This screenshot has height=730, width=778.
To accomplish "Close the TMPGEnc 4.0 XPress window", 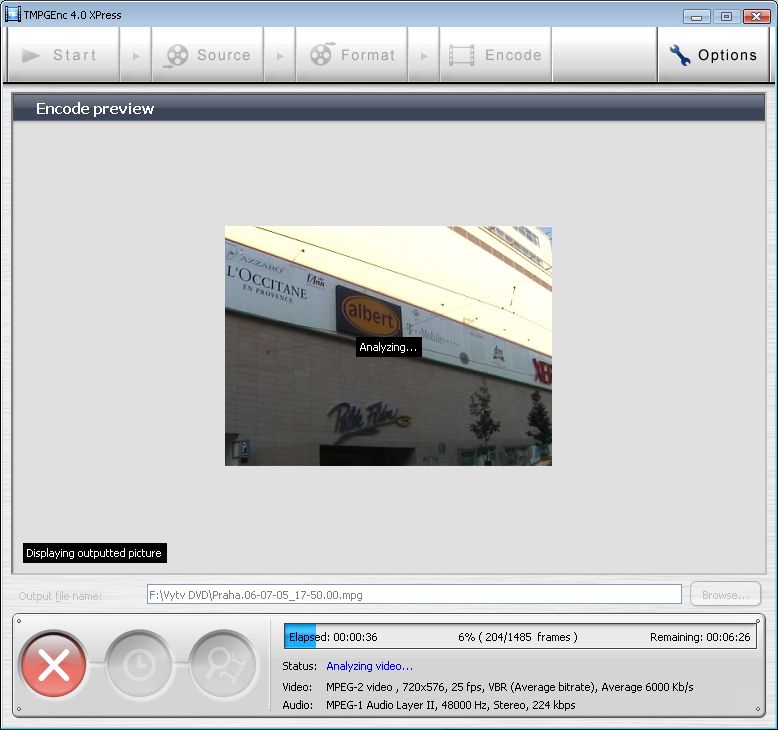I will [756, 17].
